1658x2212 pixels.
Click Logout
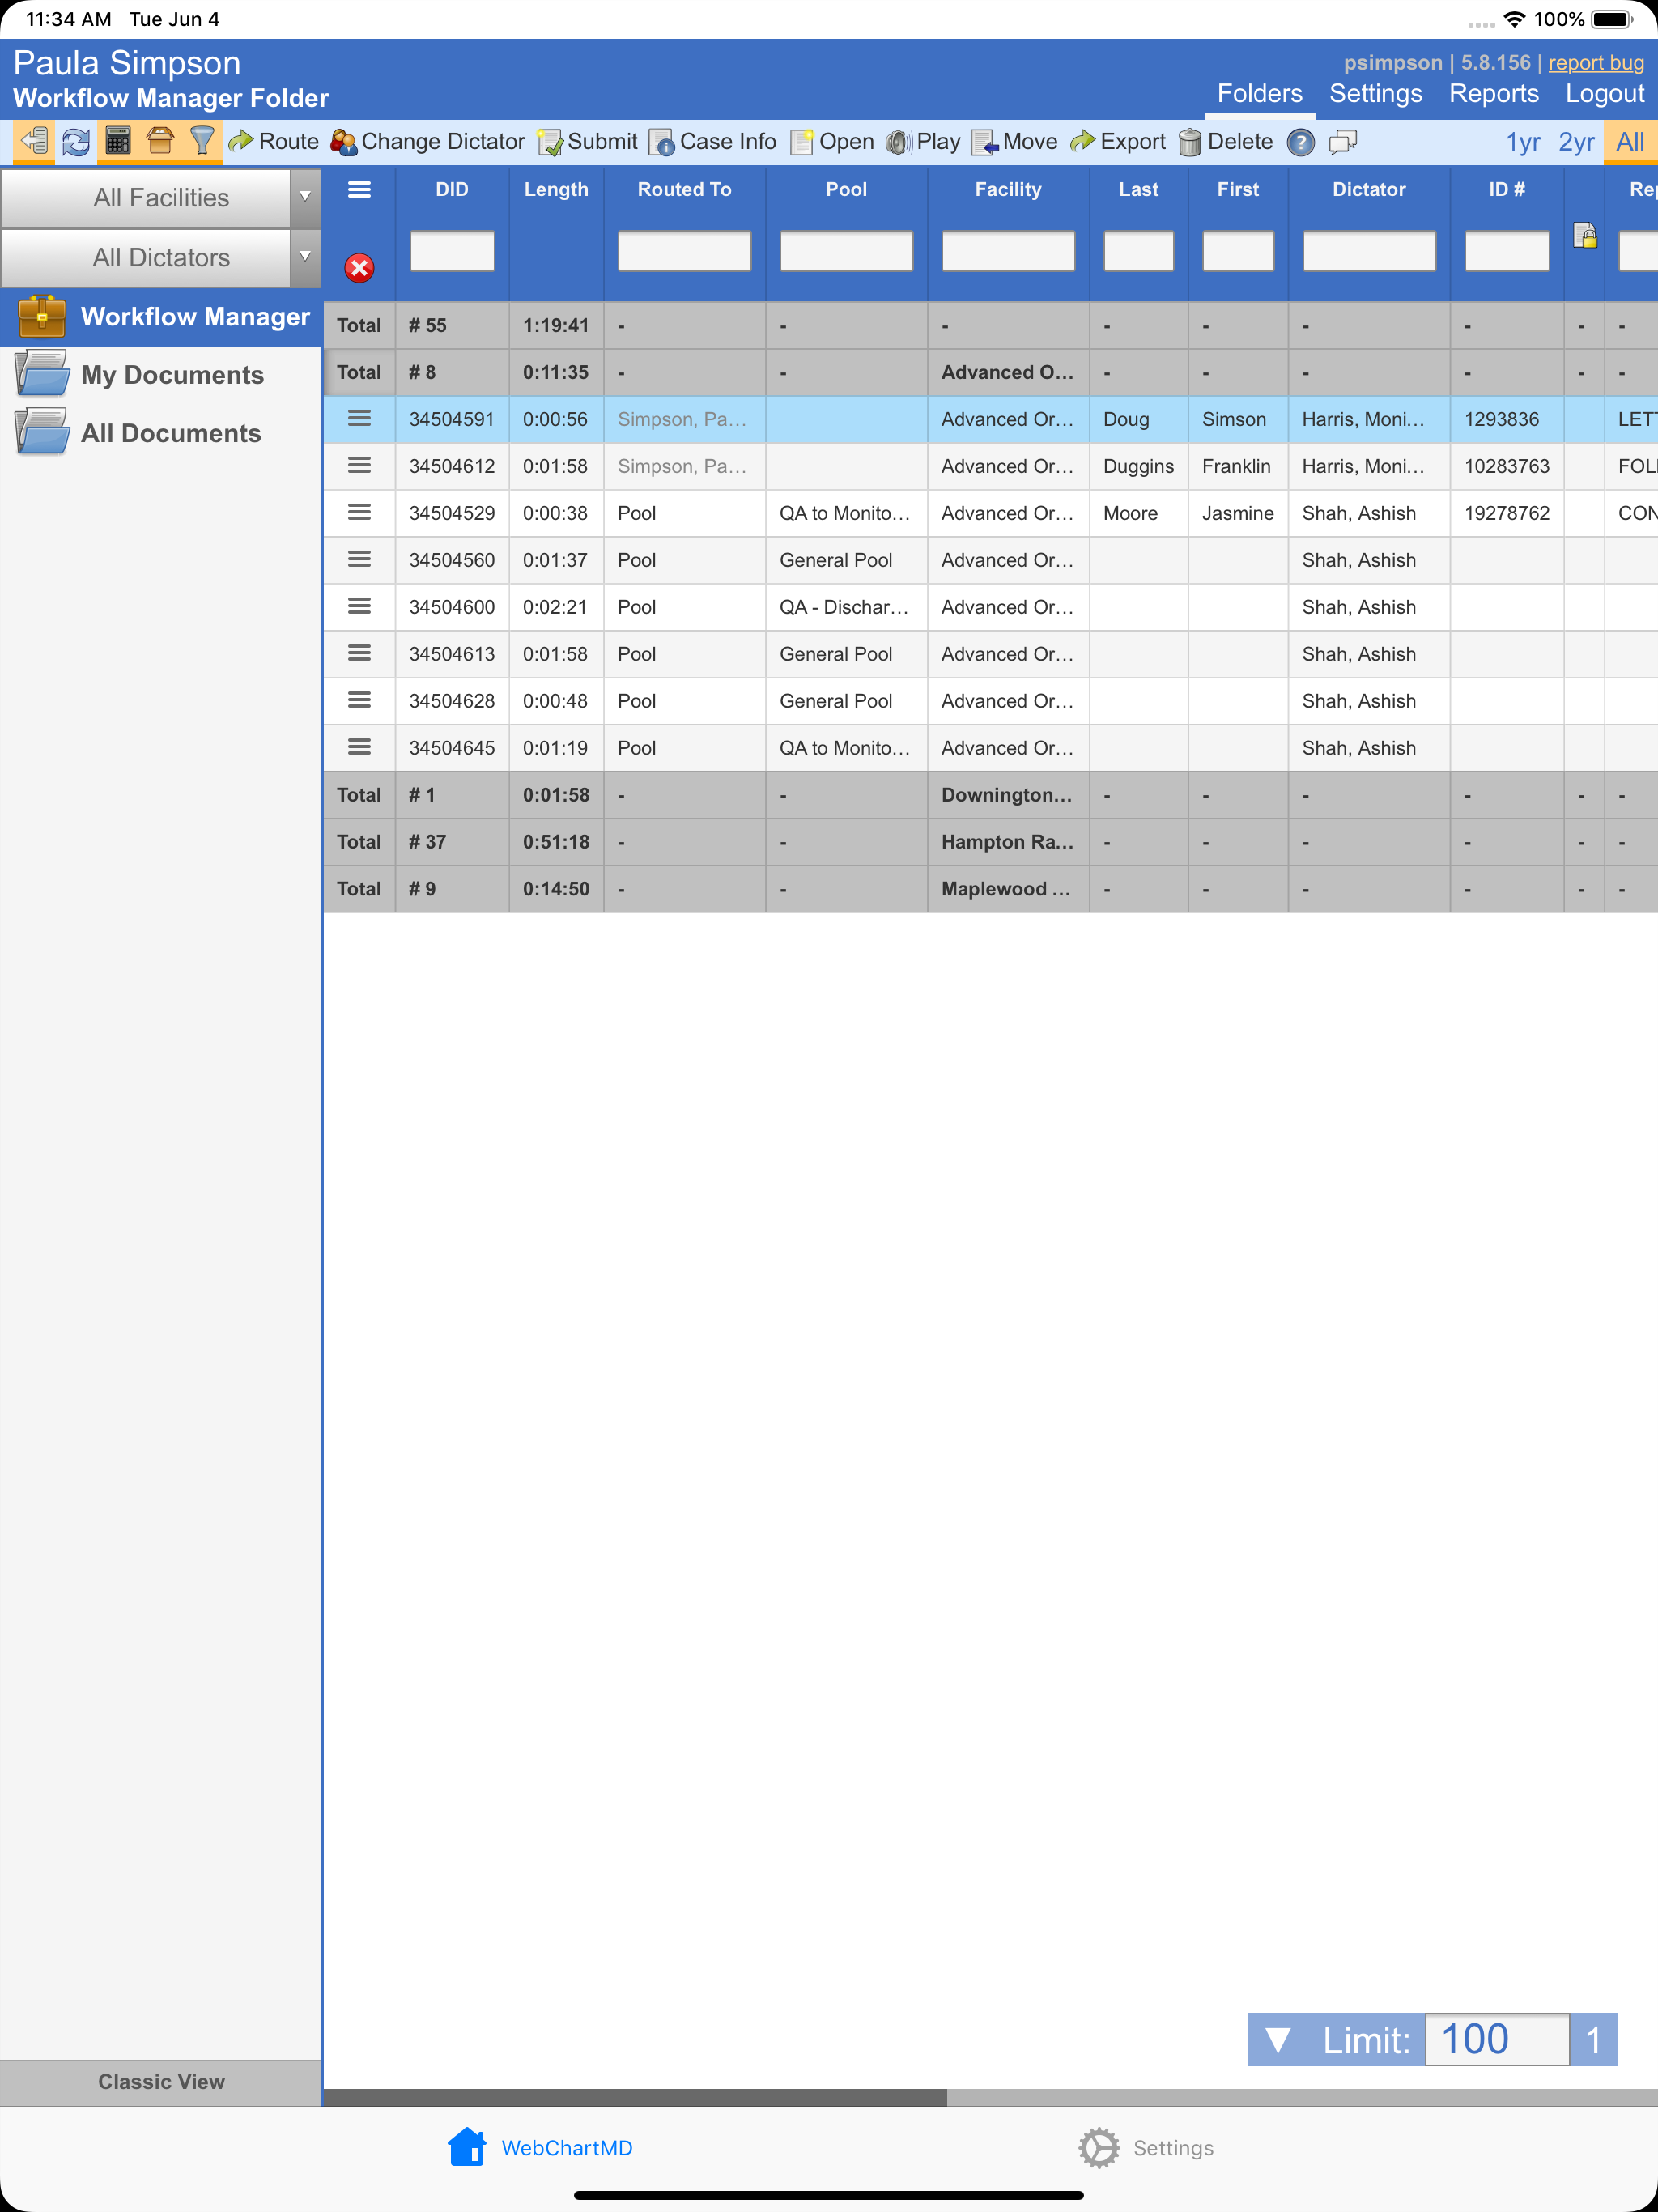coord(1604,94)
